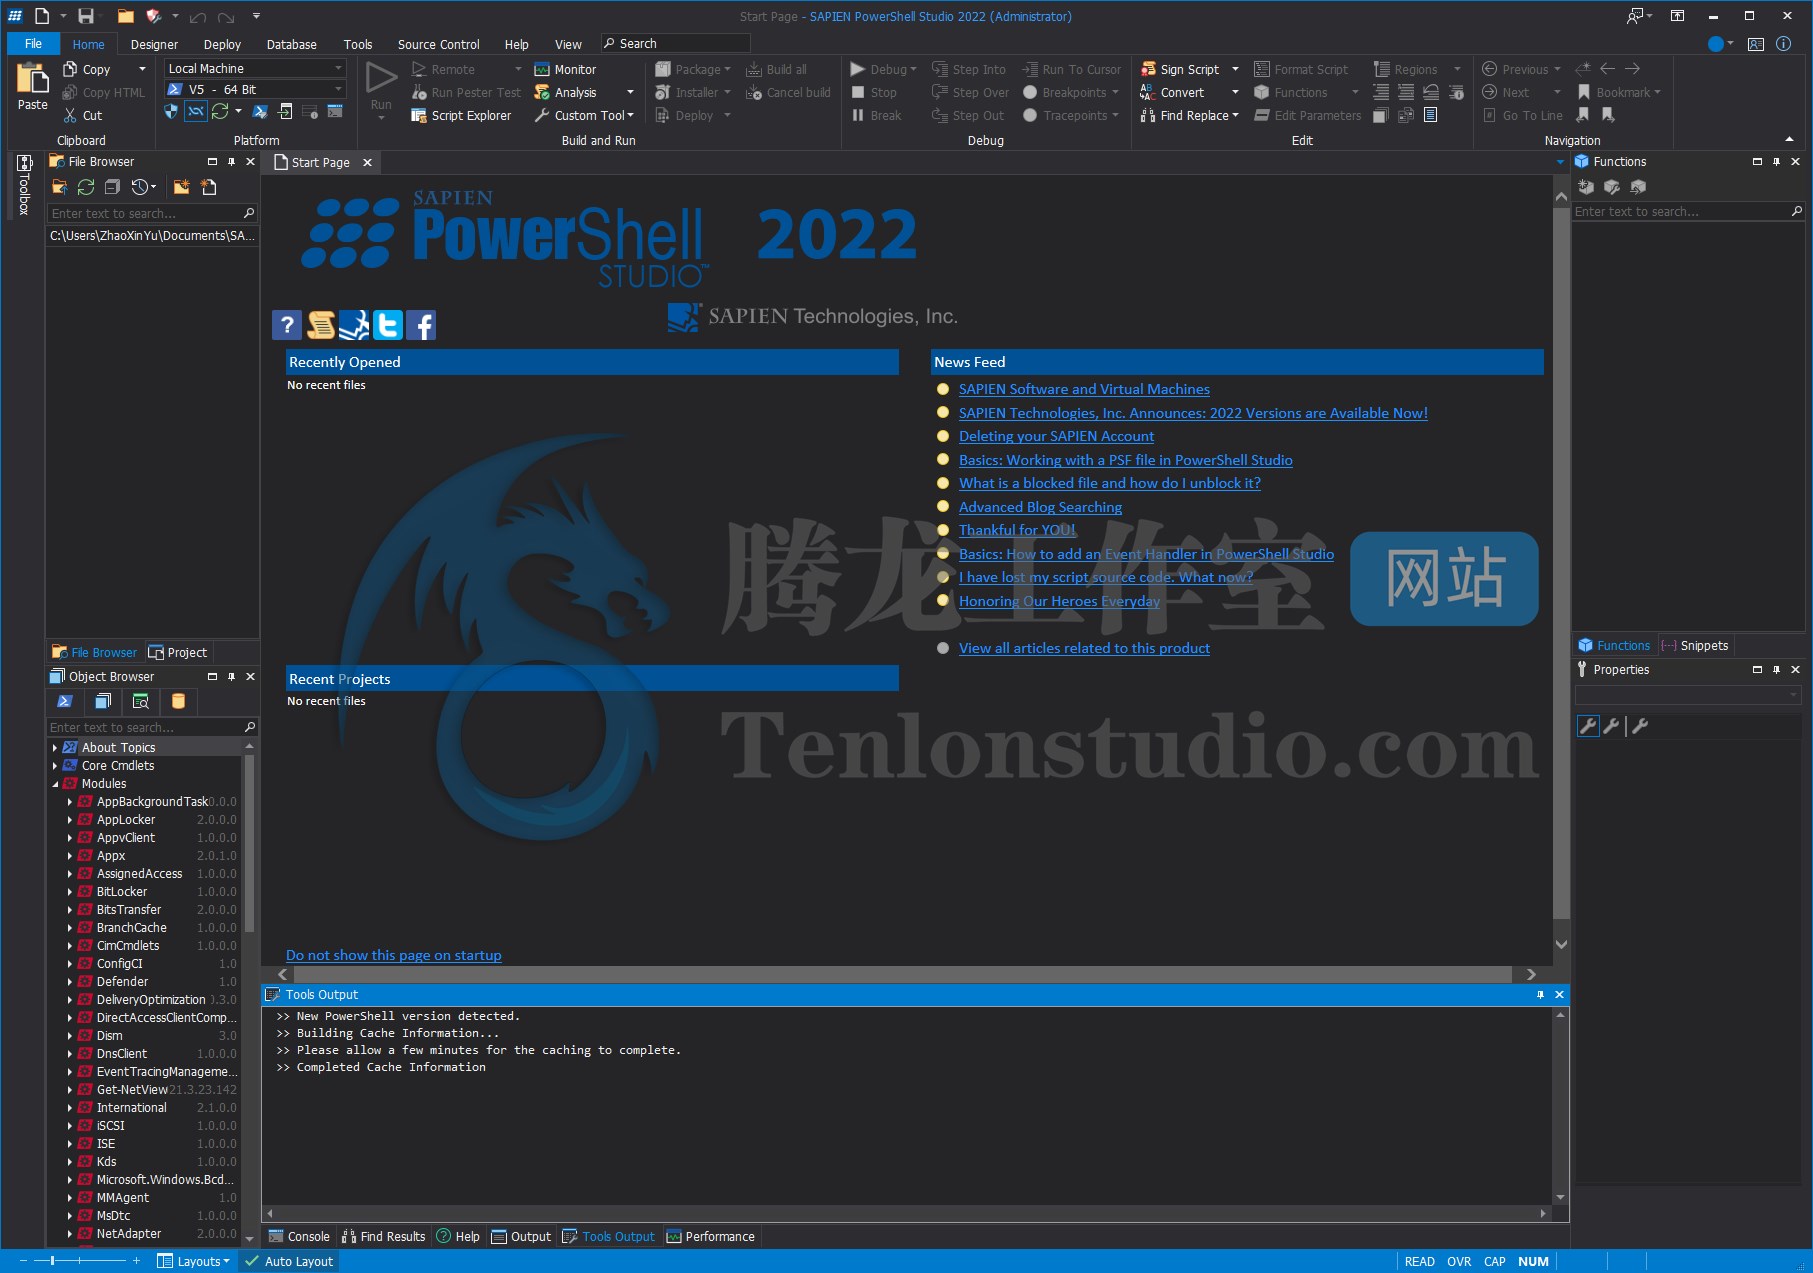Select the database icon in Object Browser toolbar
This screenshot has height=1273, width=1813.
click(178, 701)
